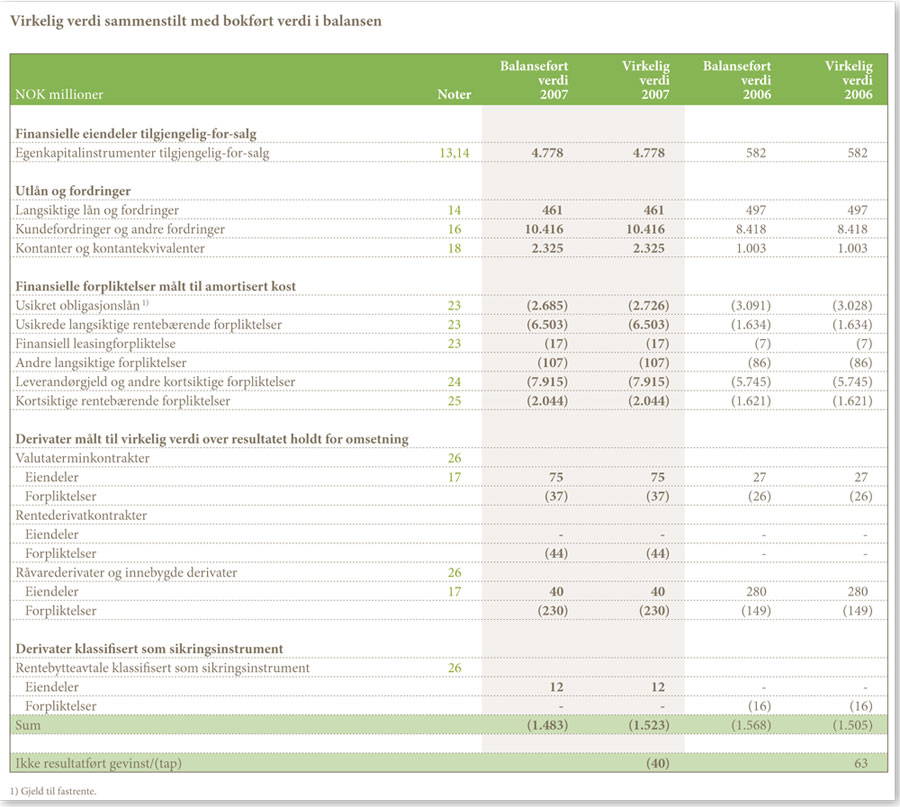Click note number '24' for Leverandørgjeld

[x=454, y=382]
